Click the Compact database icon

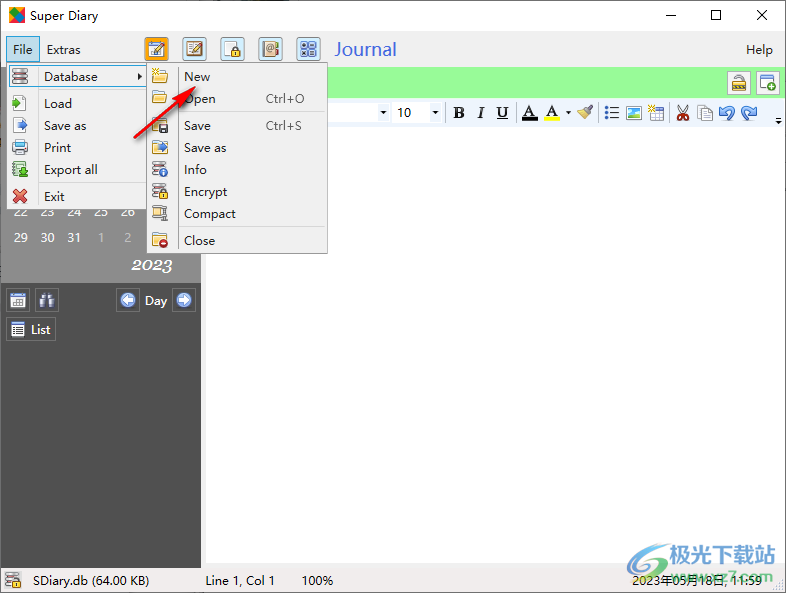click(x=160, y=214)
